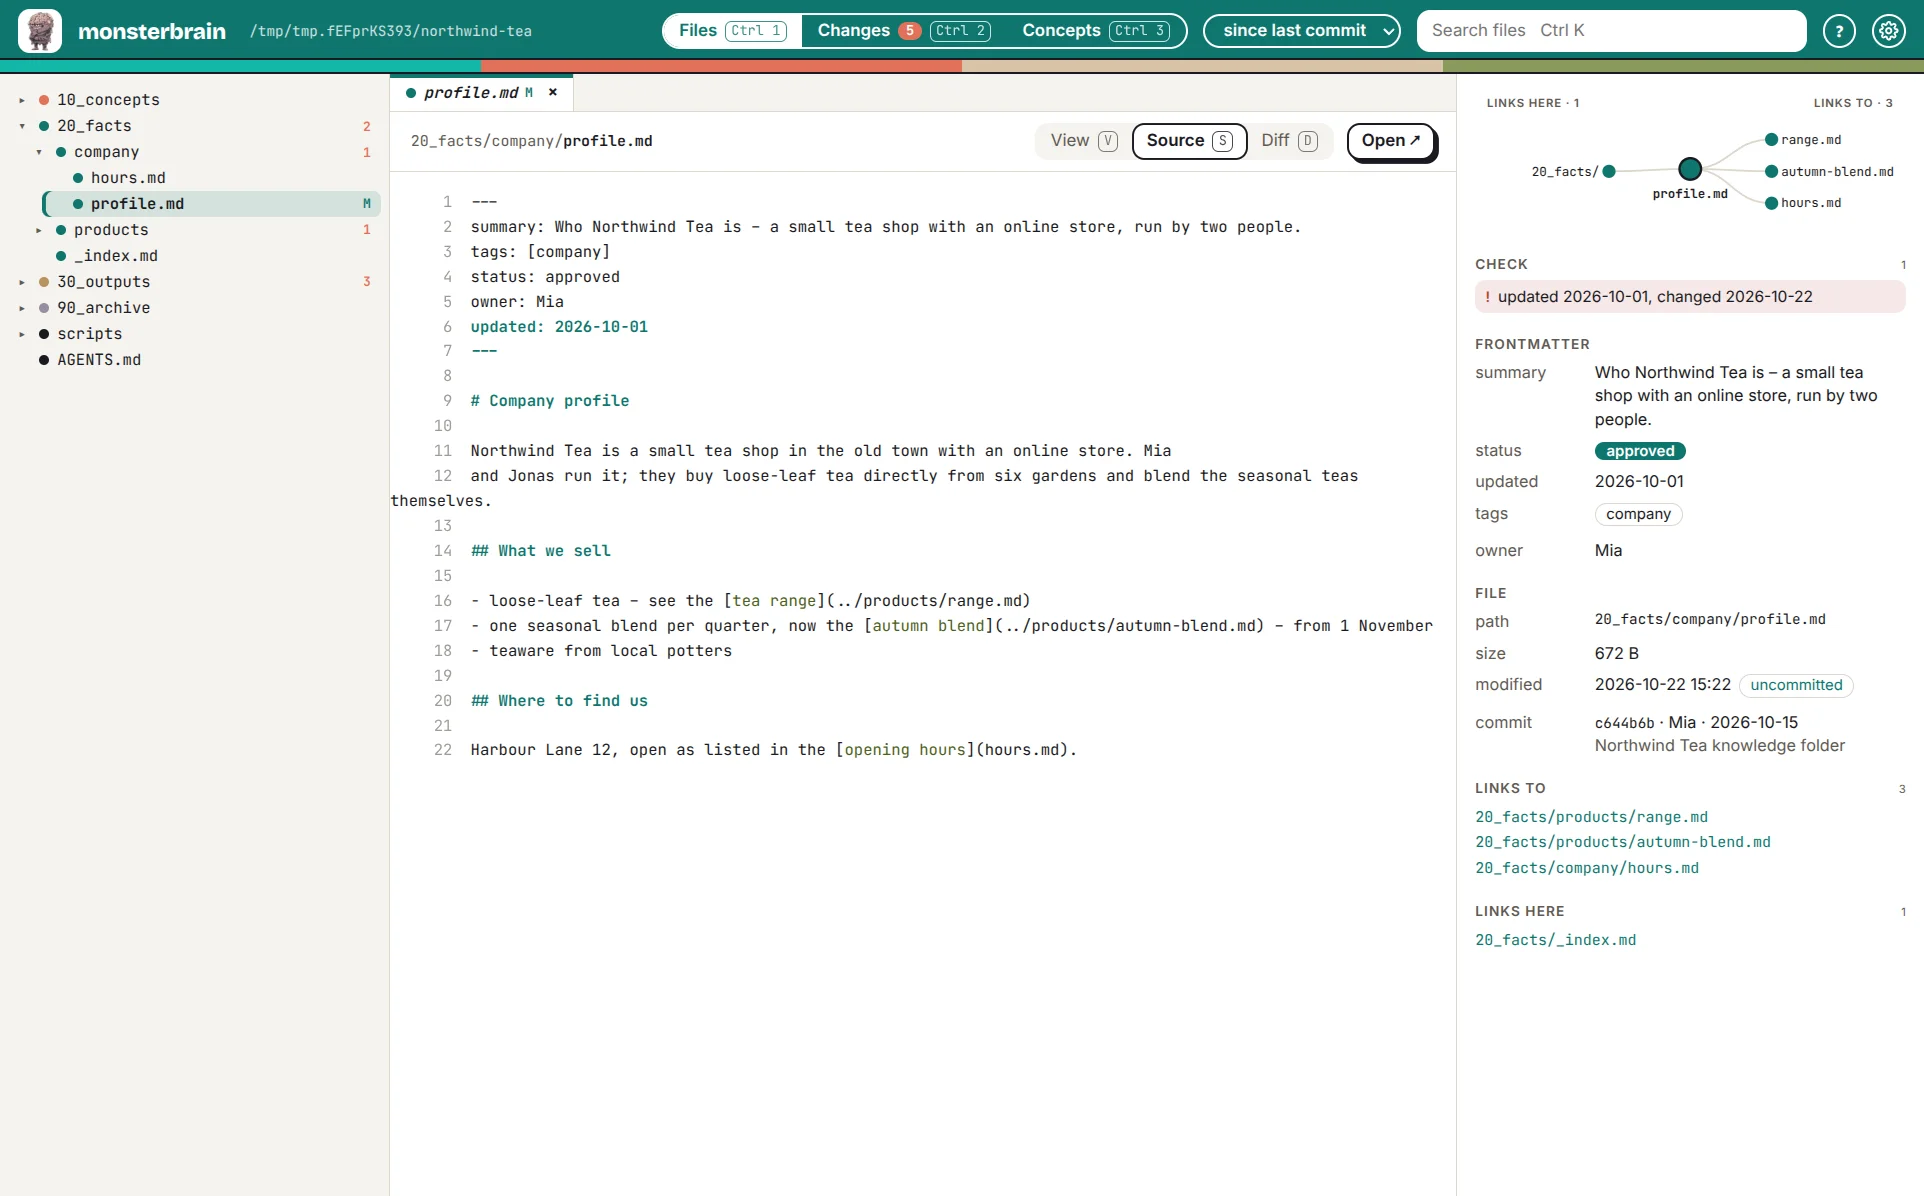Image resolution: width=1924 pixels, height=1196 pixels.
Task: Click the profile.md node in link graph
Action: coord(1690,169)
